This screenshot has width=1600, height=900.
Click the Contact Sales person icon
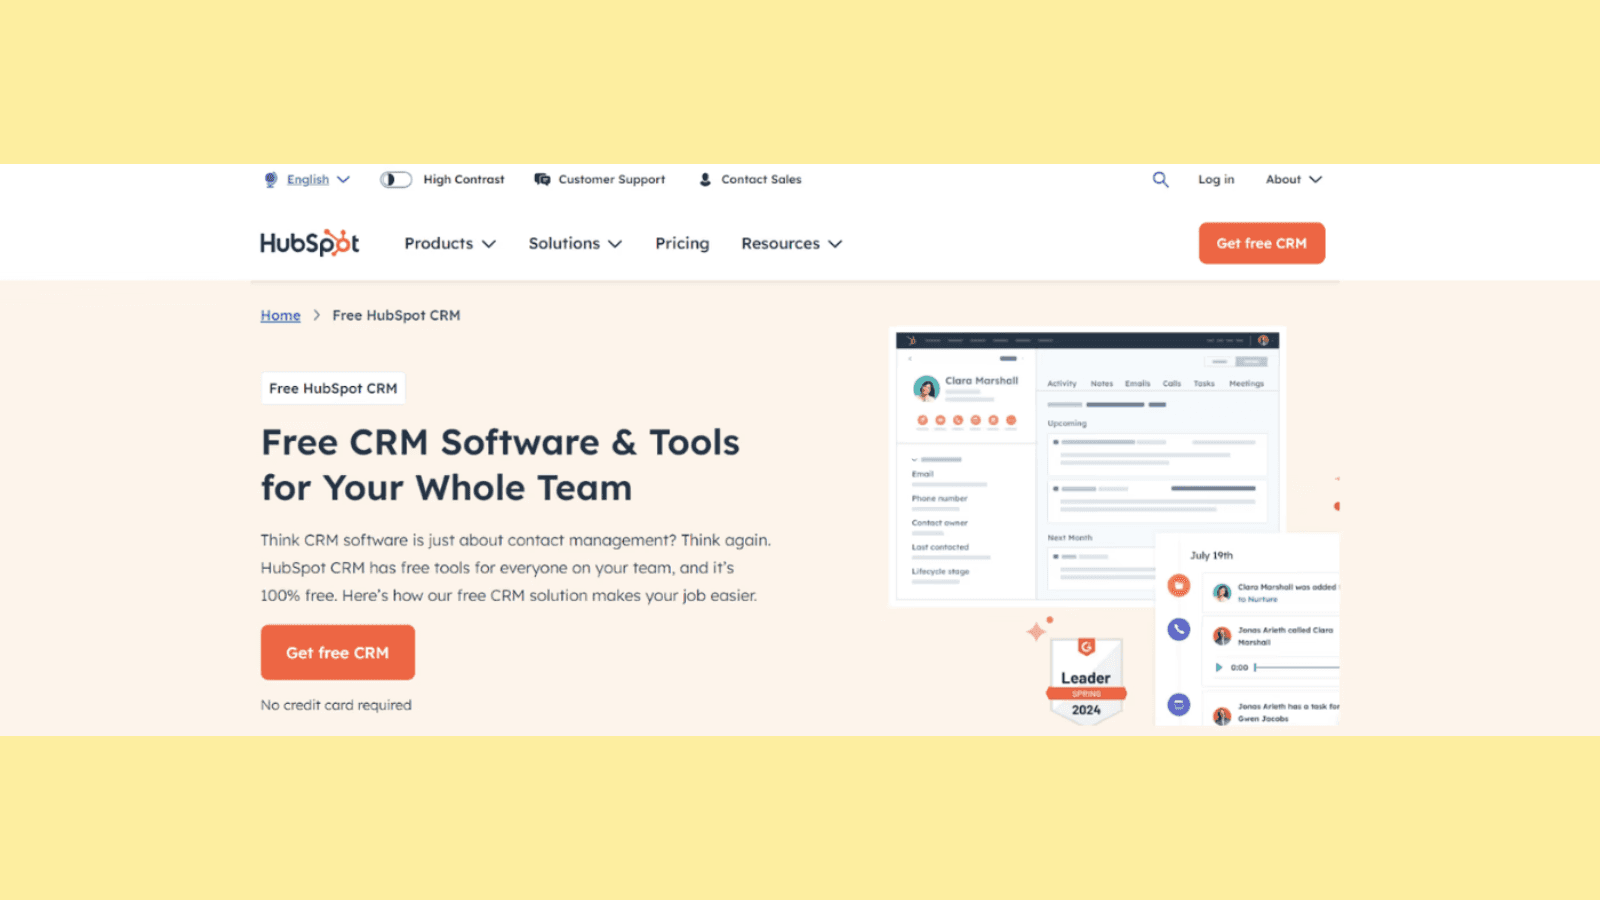tap(705, 180)
